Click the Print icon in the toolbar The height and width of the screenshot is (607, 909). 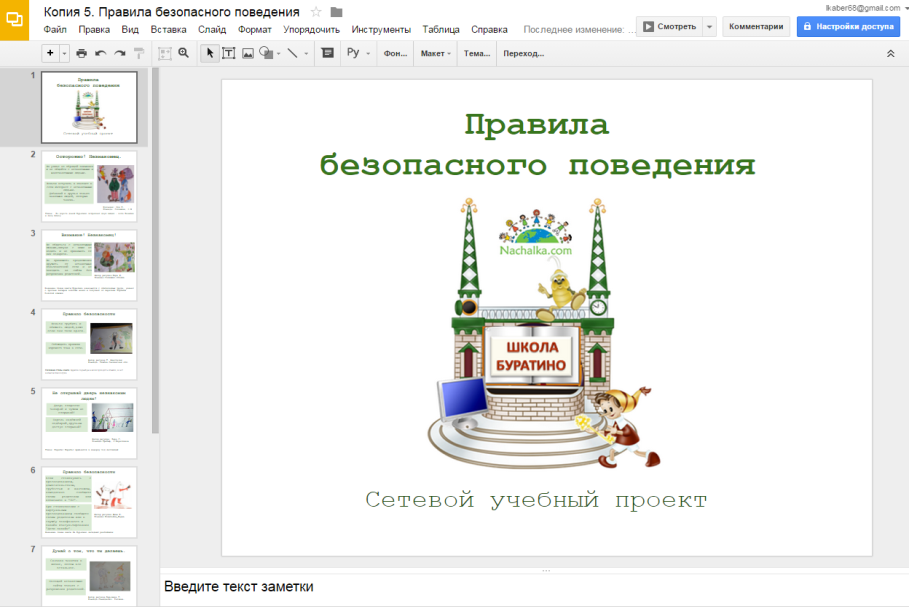tap(82, 53)
